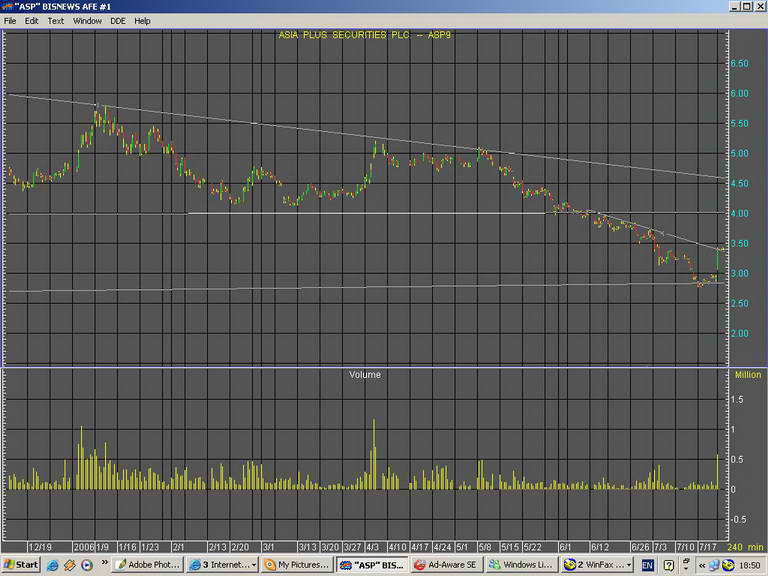The height and width of the screenshot is (576, 768).
Task: Click the 5/8 date axis label
Action: coord(485,547)
